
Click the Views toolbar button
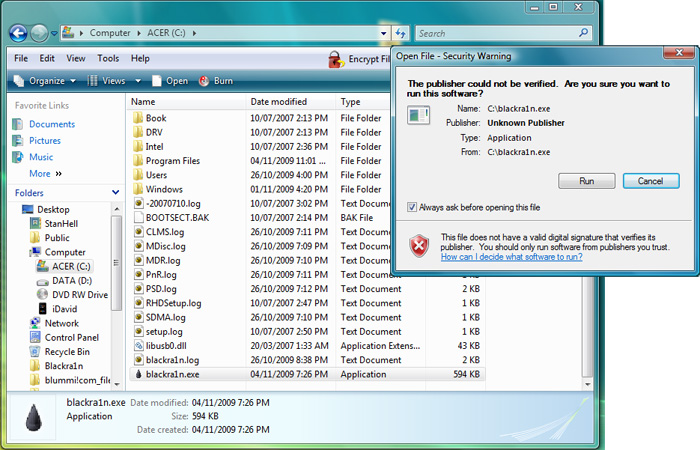[x=106, y=81]
